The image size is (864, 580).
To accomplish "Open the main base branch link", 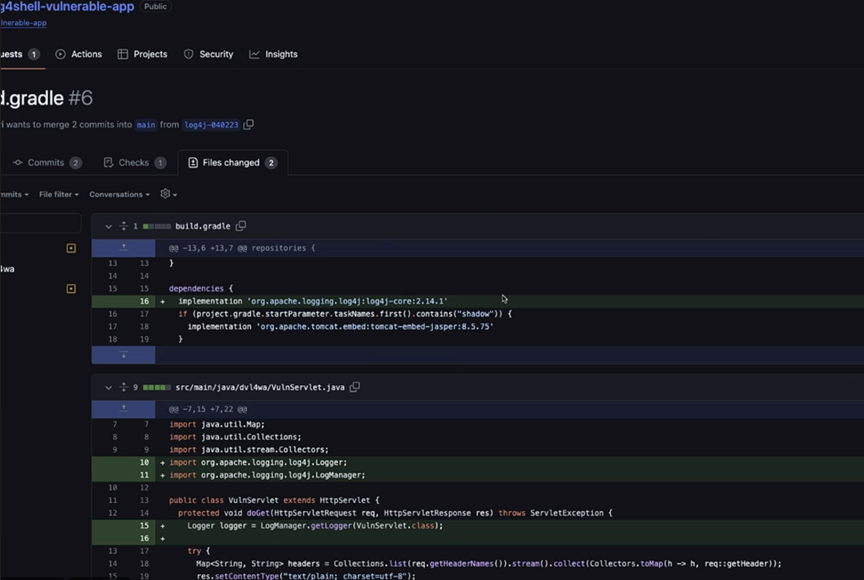I will (x=145, y=125).
